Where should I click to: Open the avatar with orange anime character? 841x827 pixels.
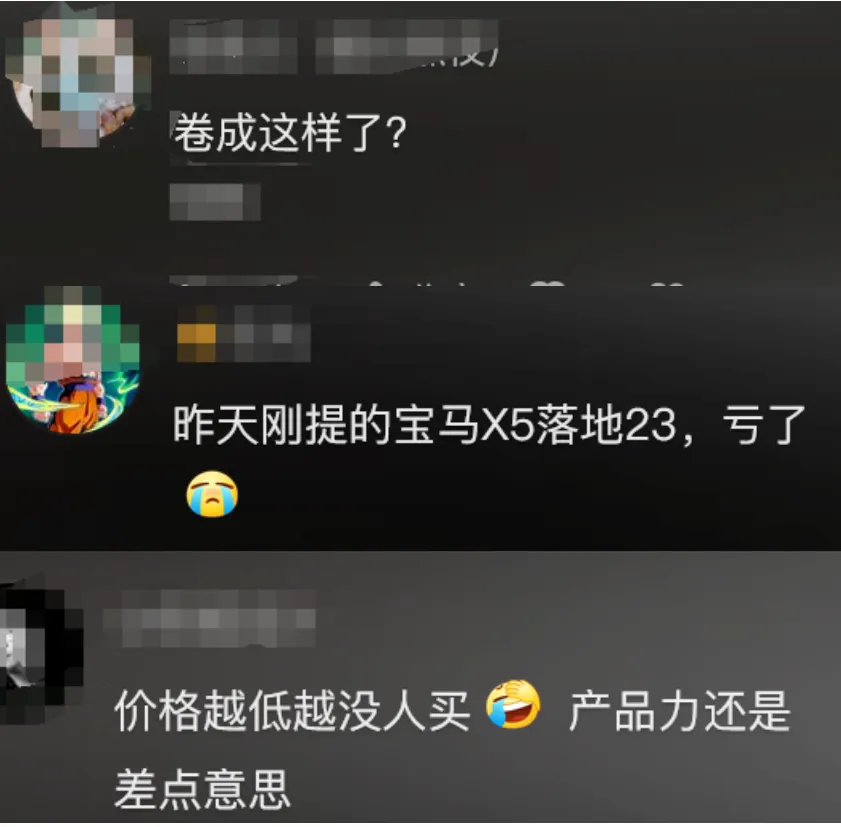coord(73,360)
